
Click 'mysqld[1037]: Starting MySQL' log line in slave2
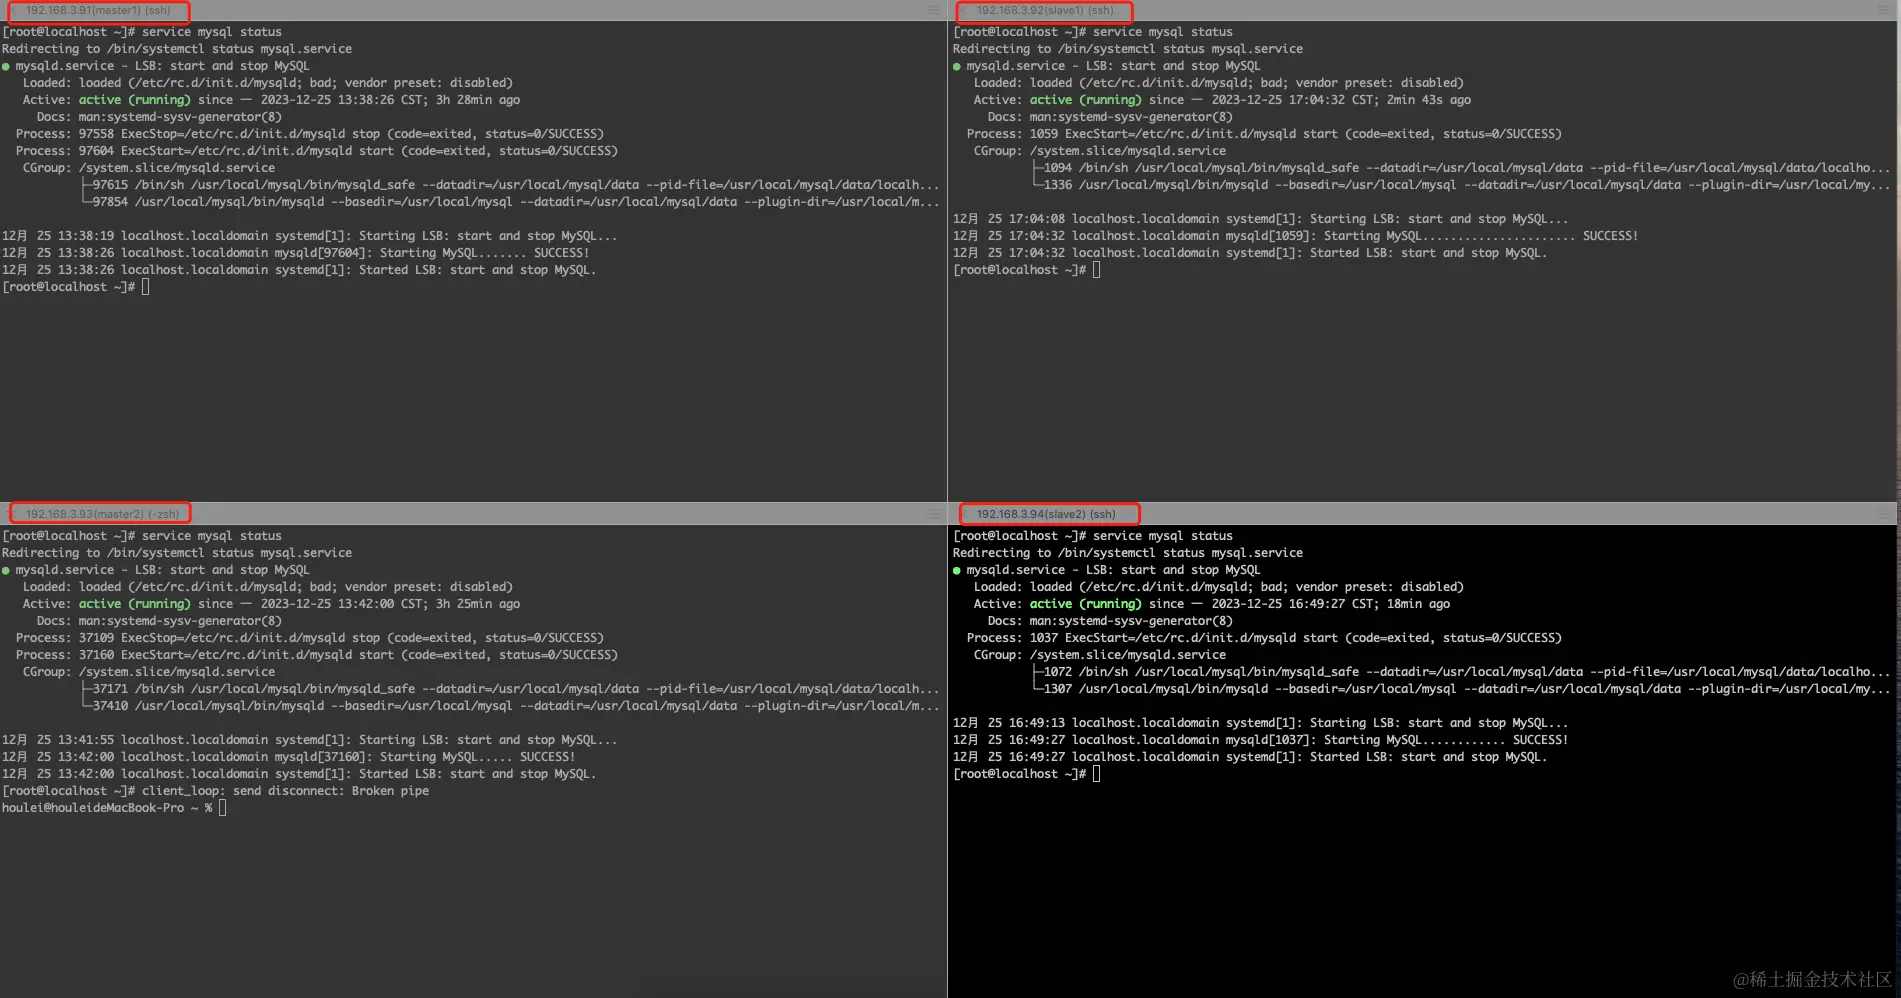pyautogui.click(x=1261, y=740)
